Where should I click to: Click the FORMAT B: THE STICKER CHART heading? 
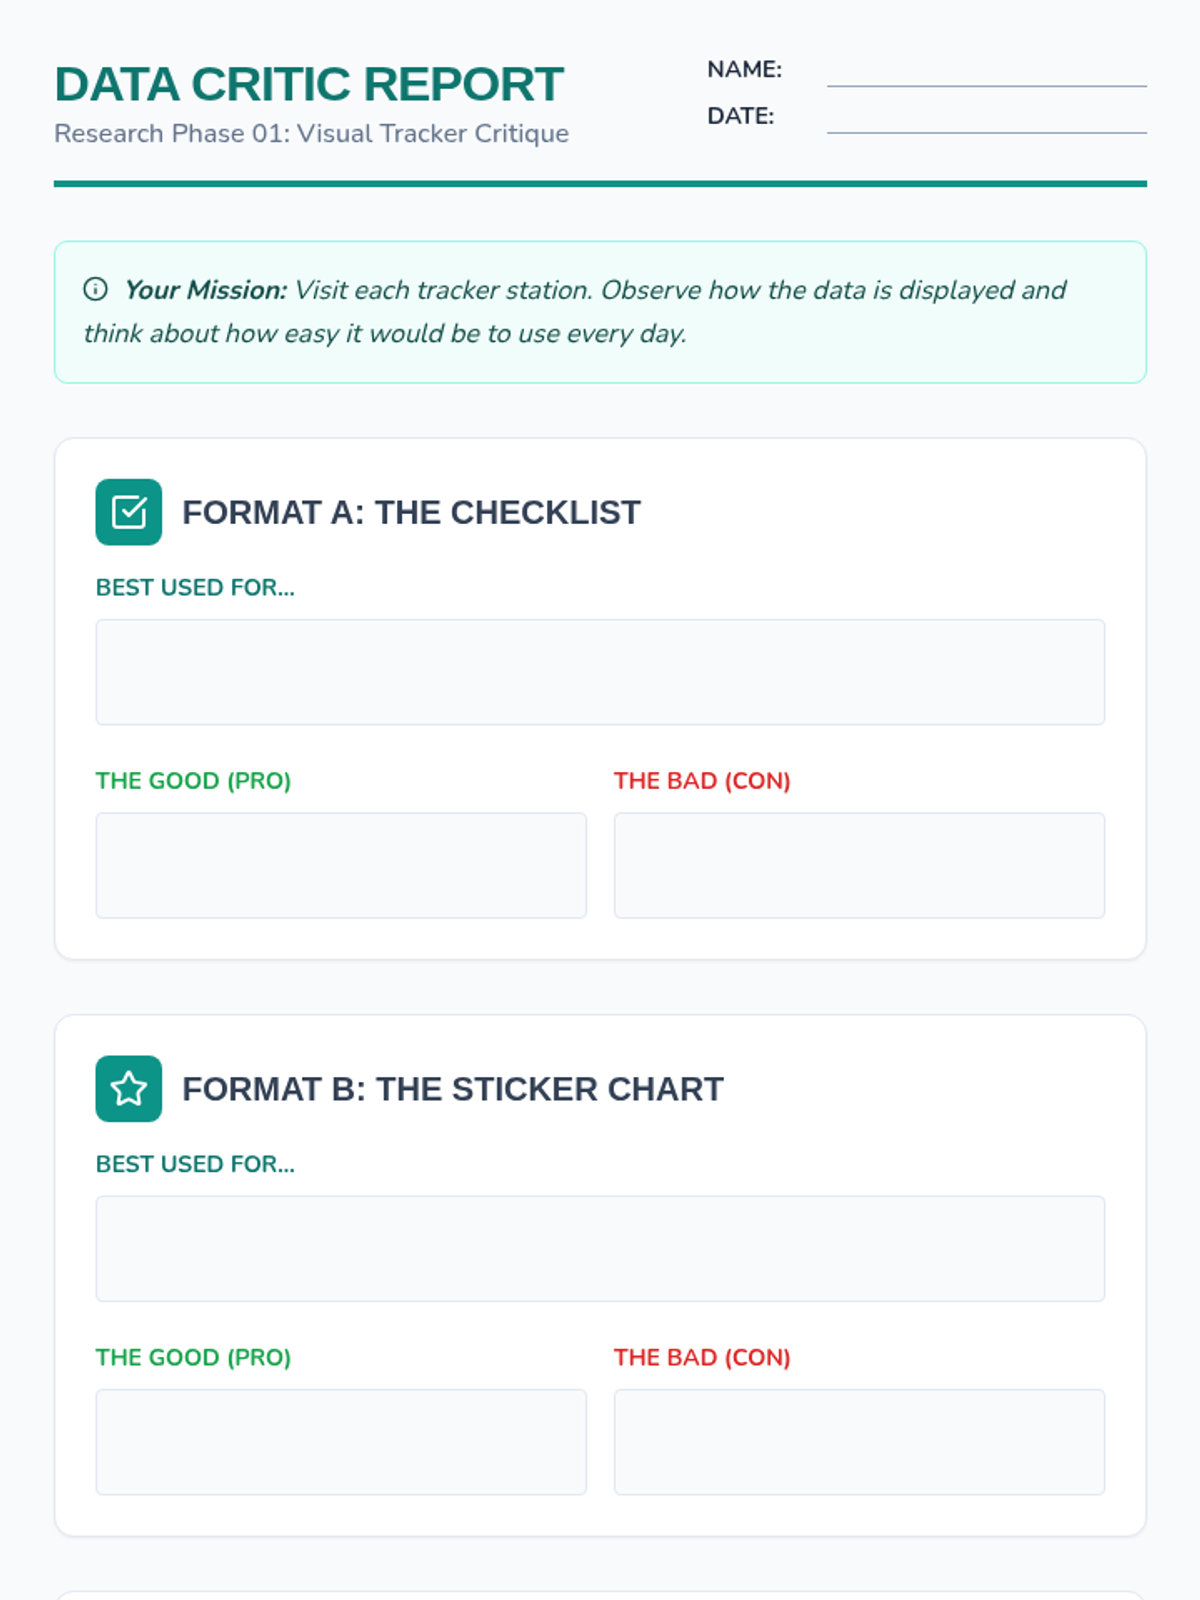[x=453, y=1089]
